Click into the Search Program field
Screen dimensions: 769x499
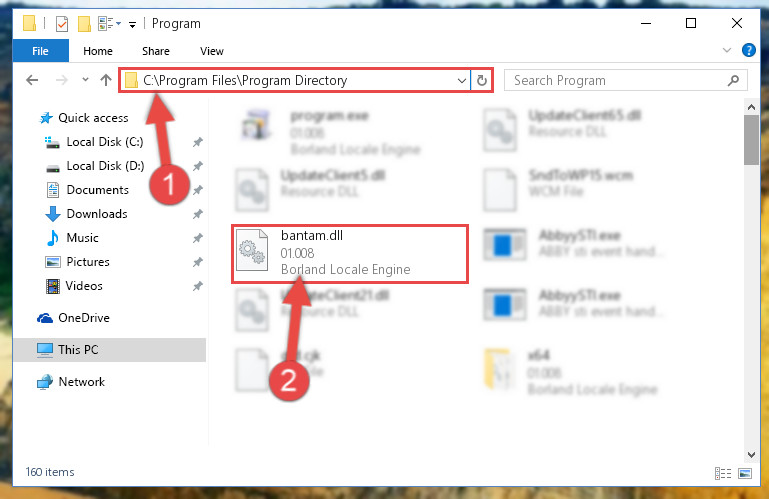[x=618, y=80]
